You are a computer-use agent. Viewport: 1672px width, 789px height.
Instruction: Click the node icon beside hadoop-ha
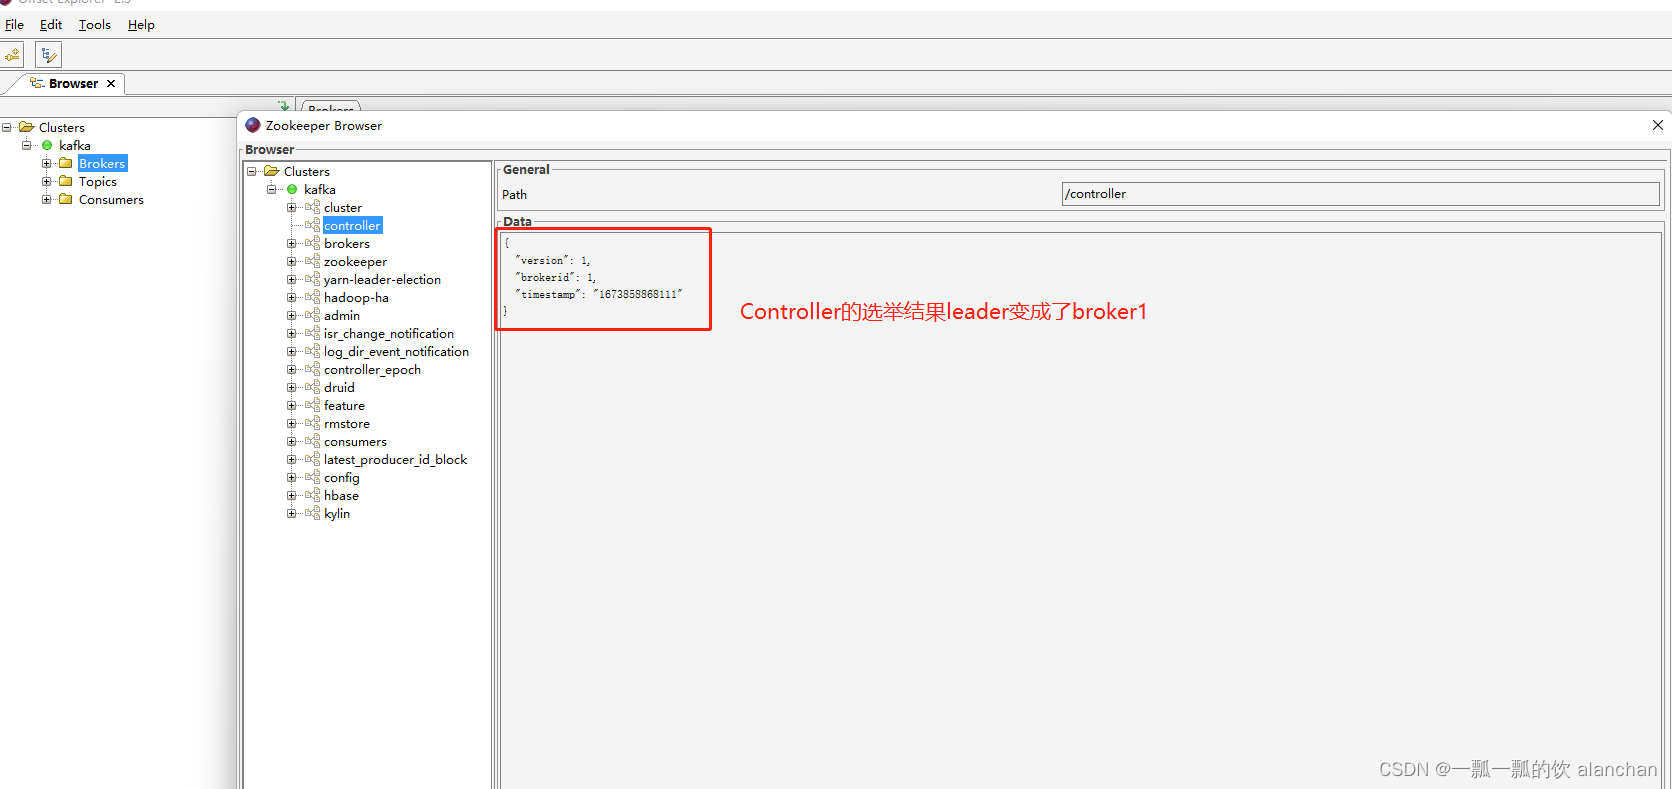pos(312,297)
